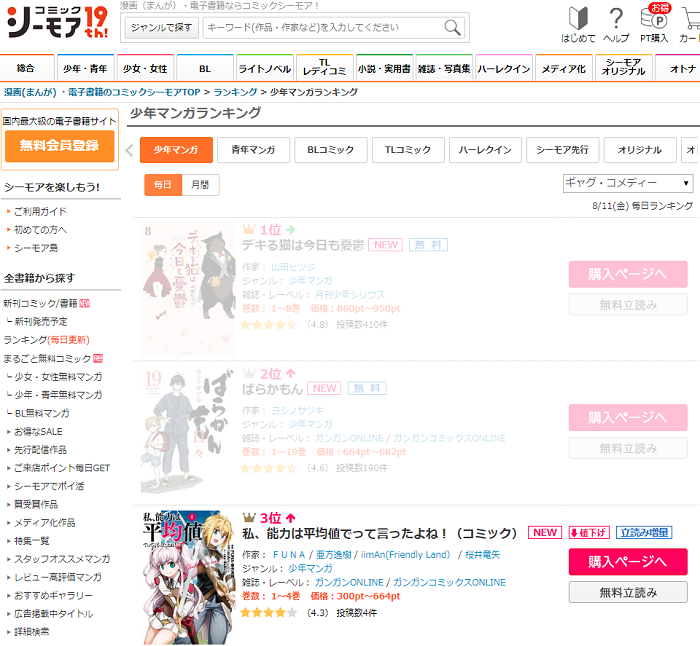
Task: Select the BLコミック ranking category
Action: click(x=331, y=150)
